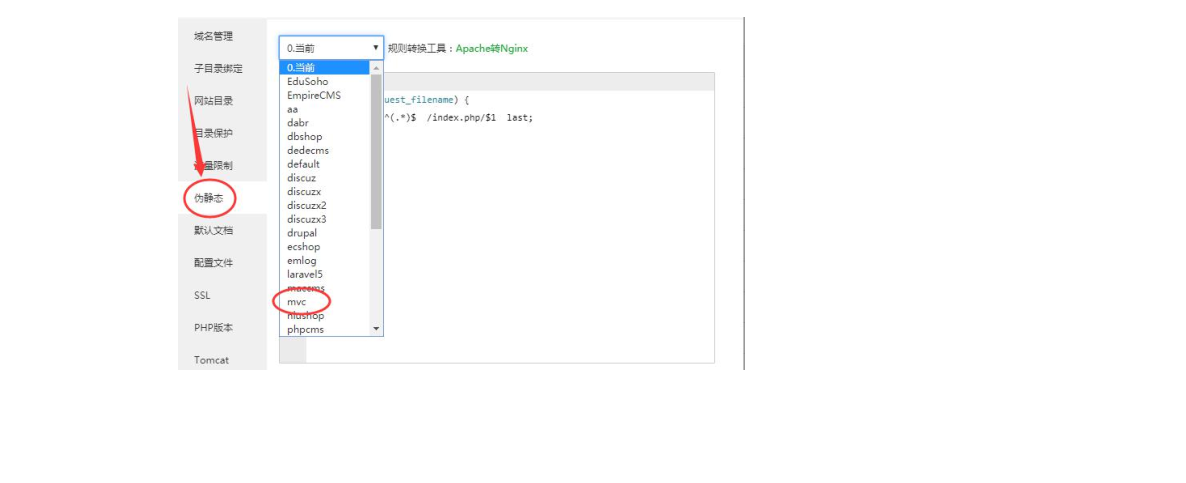The image size is (1186, 483).
Task: Select the niushop rewrite rule
Action: click(325, 316)
